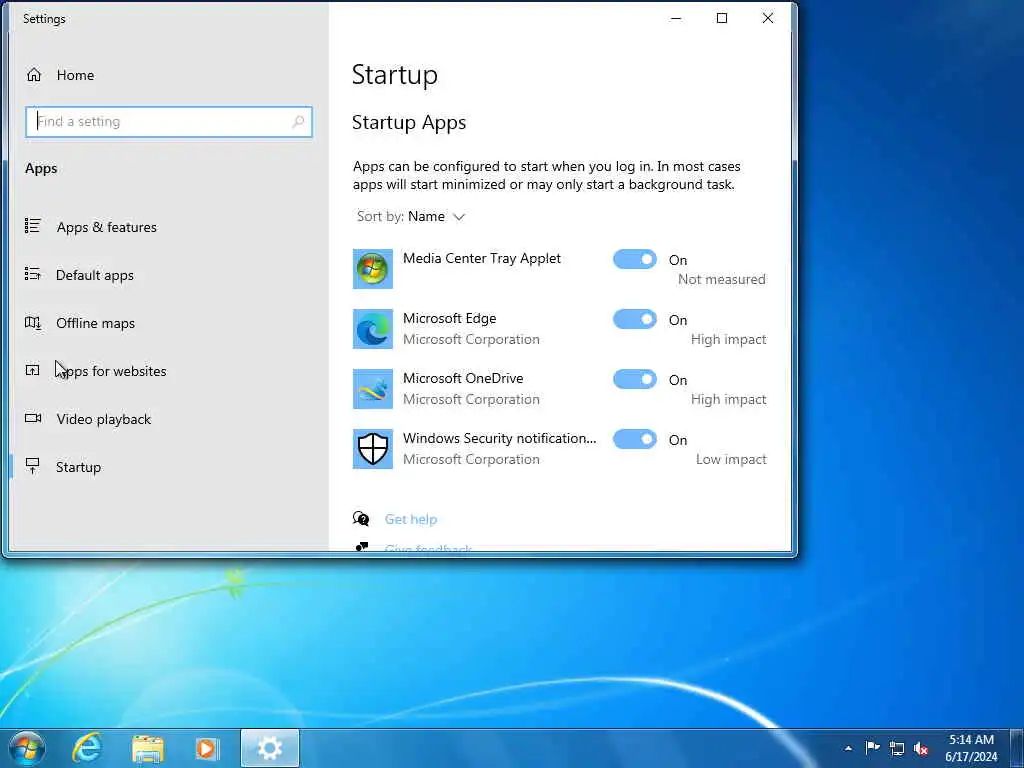Screen dimensions: 1024x768
Task: Click the Home house icon
Action: pyautogui.click(x=34, y=75)
